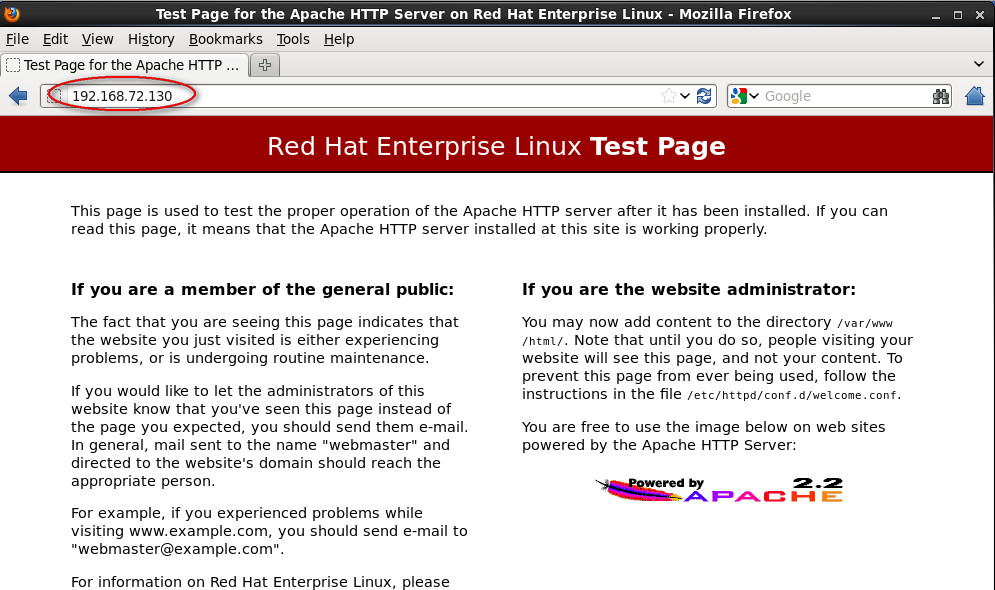Viewport: 995px width, 590px height.
Task: Click the binoculars search icon
Action: click(x=940, y=96)
